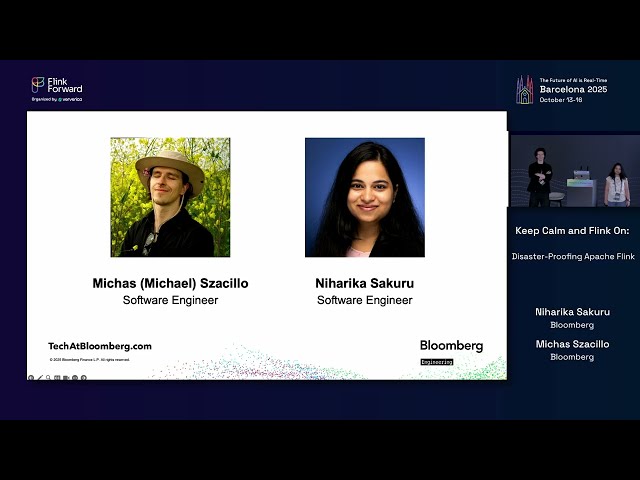Click the name 'Michas (Michael) Szacillo' on slide
Screen dimensions: 640x480
(x=170, y=283)
